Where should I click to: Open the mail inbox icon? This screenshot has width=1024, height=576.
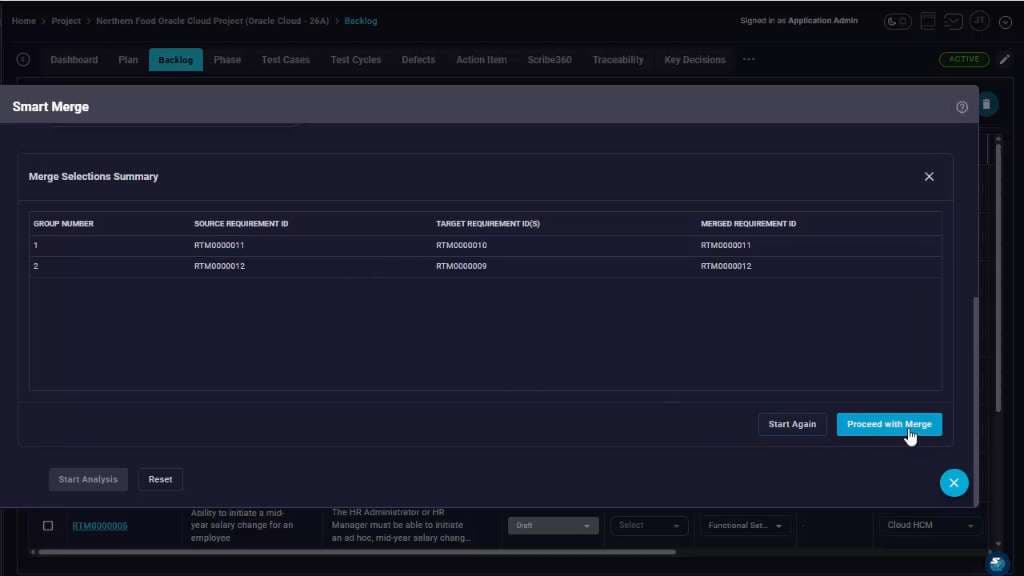click(x=953, y=21)
